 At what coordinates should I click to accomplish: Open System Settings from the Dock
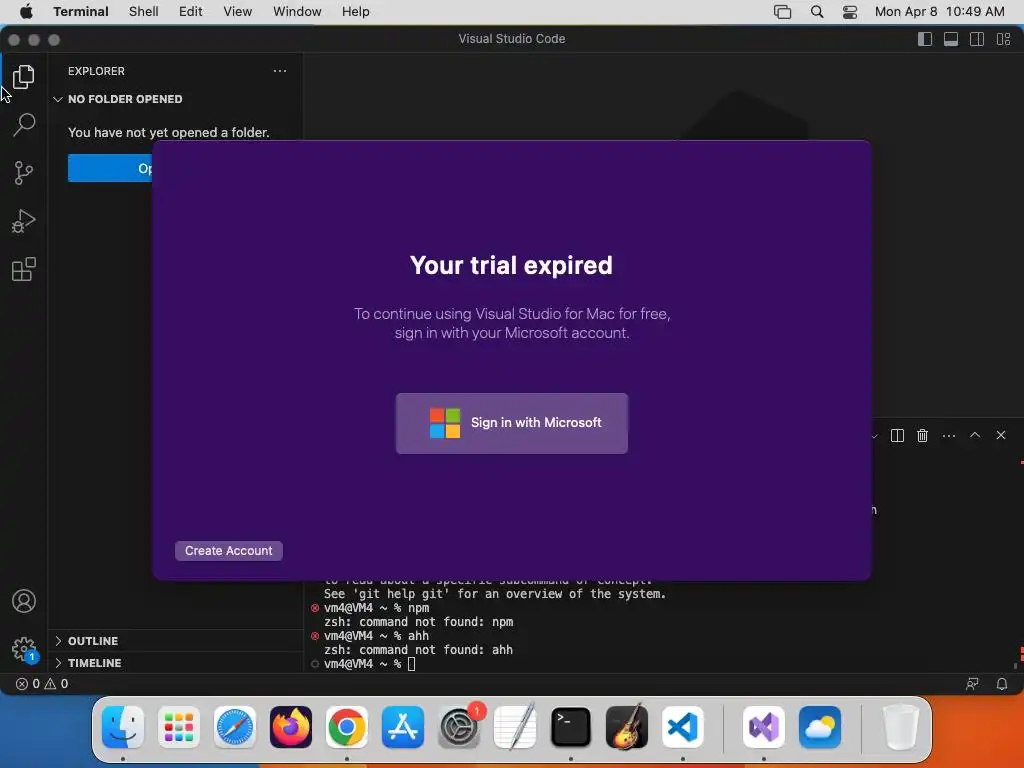coord(459,727)
